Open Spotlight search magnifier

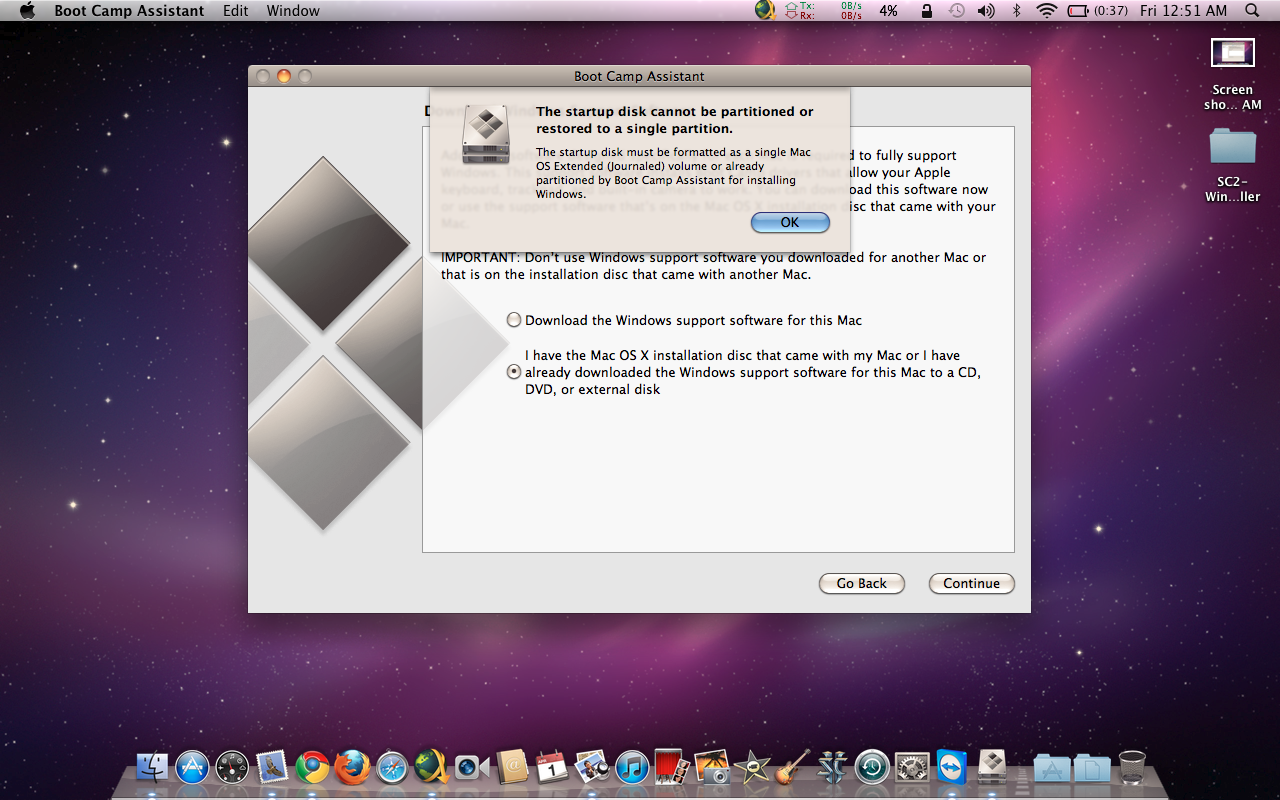tap(1252, 11)
